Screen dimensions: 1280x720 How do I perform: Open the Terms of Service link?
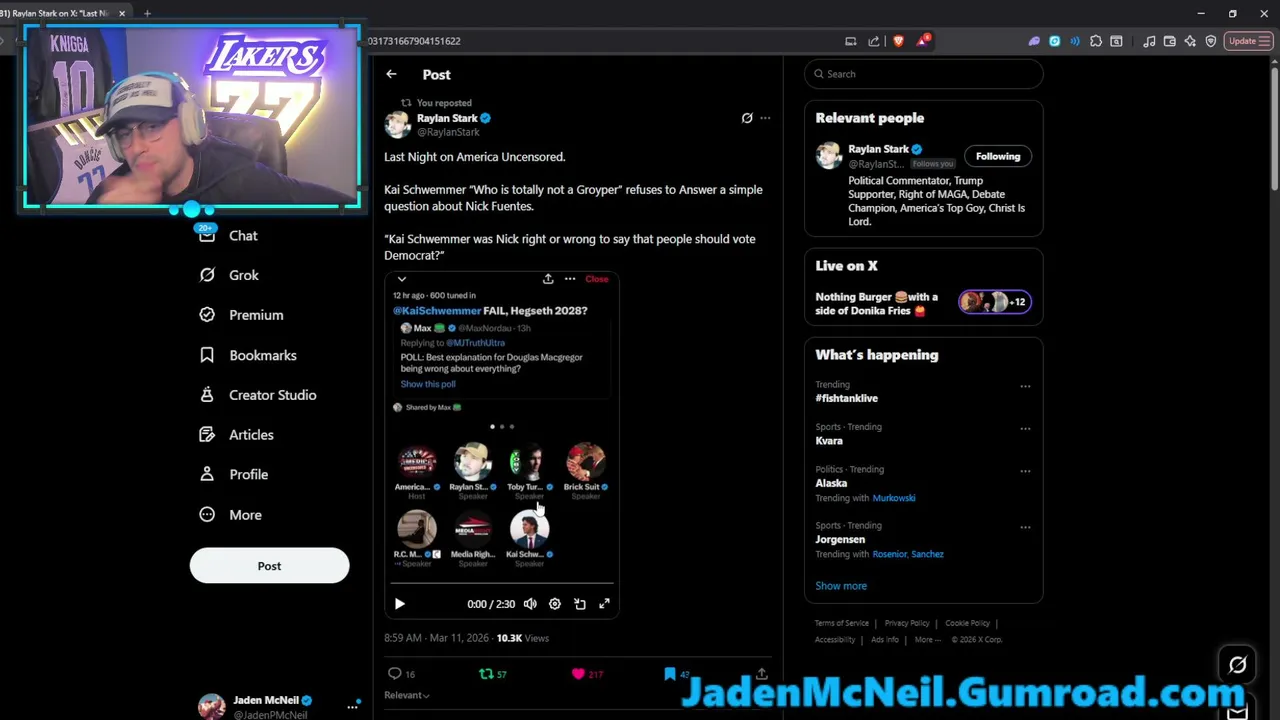842,623
